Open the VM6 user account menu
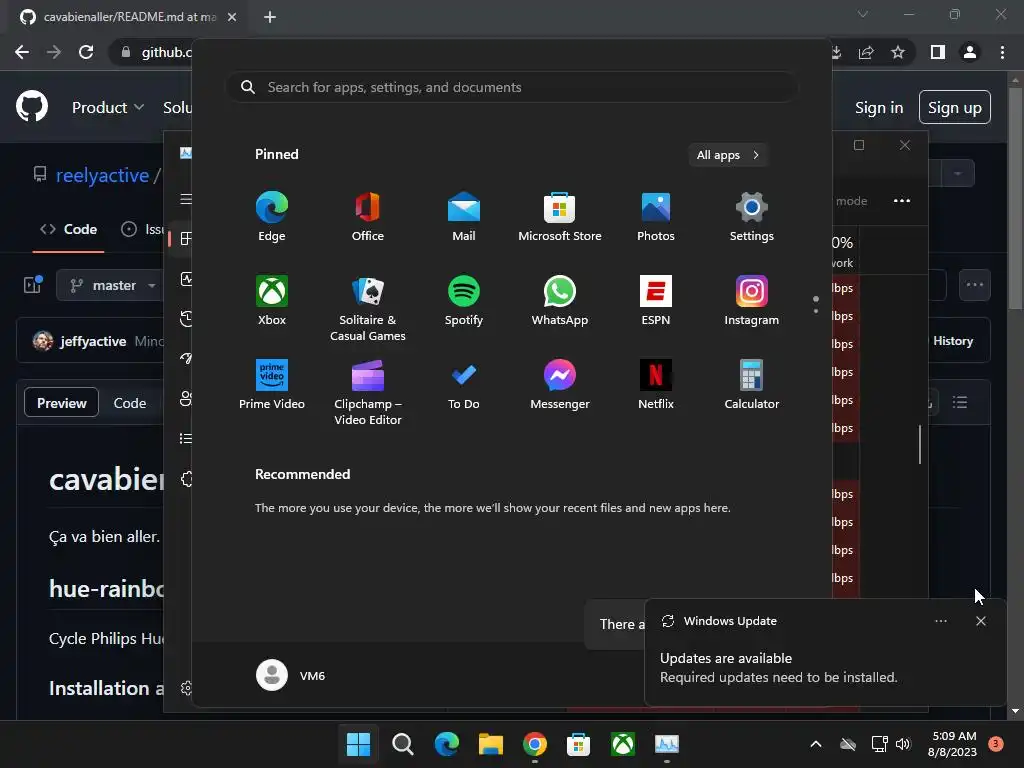 [291, 675]
